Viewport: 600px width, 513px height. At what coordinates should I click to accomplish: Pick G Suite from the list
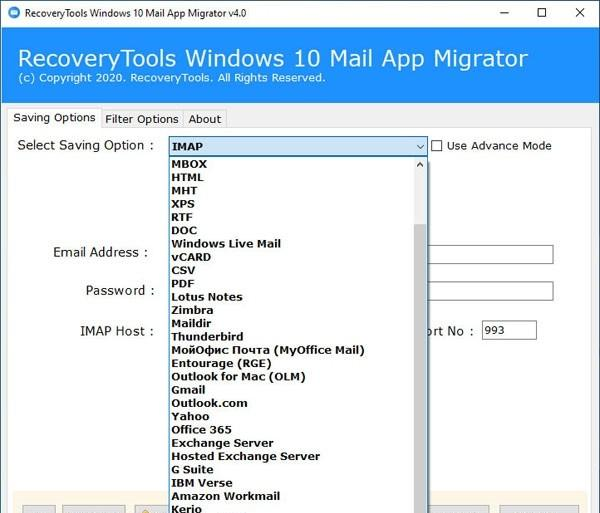click(293, 469)
